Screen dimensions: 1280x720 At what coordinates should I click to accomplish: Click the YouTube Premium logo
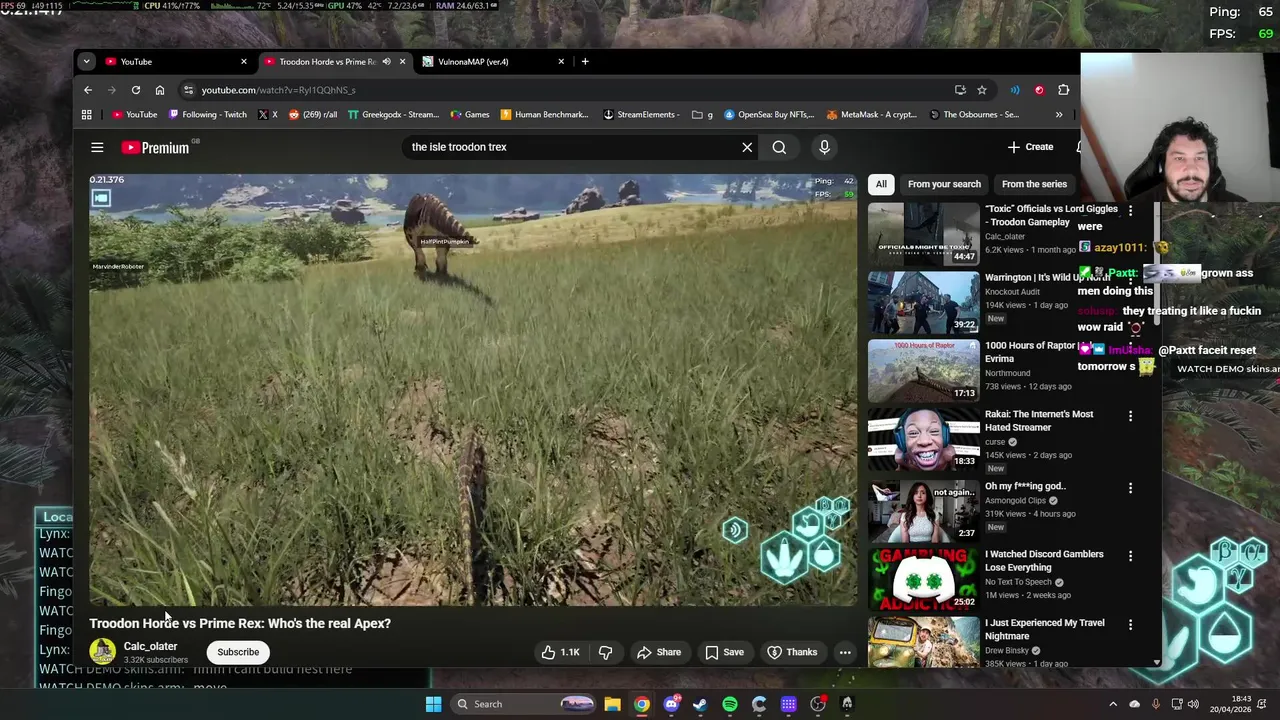155,147
